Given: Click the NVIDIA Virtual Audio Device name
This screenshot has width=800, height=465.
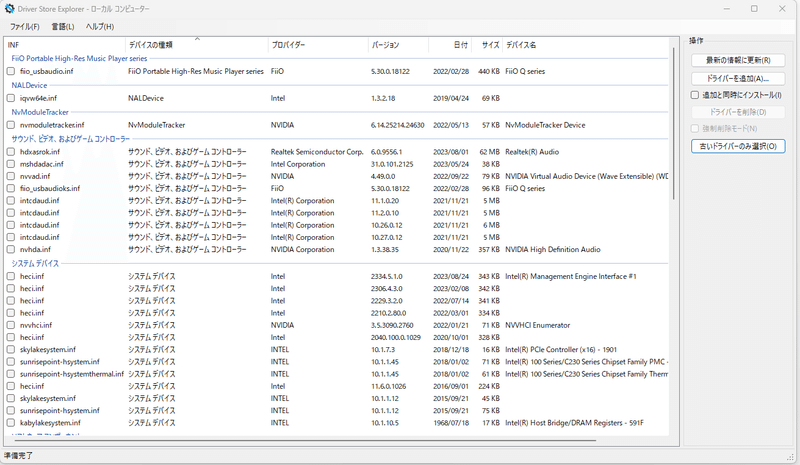Looking at the screenshot, I should pos(586,176).
